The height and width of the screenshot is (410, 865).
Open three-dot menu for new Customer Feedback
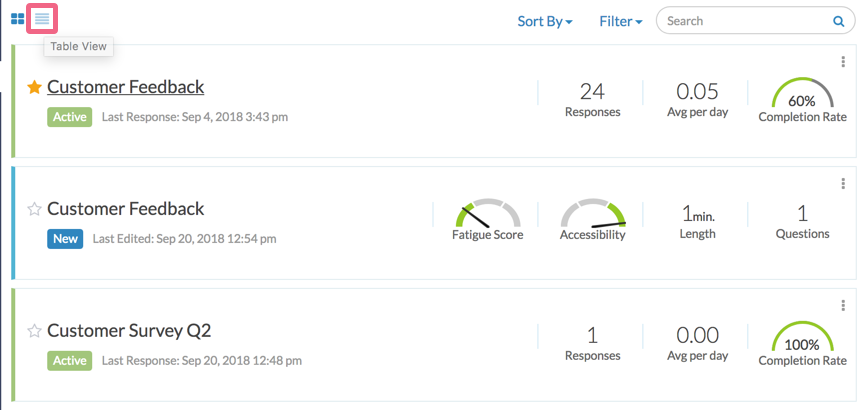[x=844, y=183]
